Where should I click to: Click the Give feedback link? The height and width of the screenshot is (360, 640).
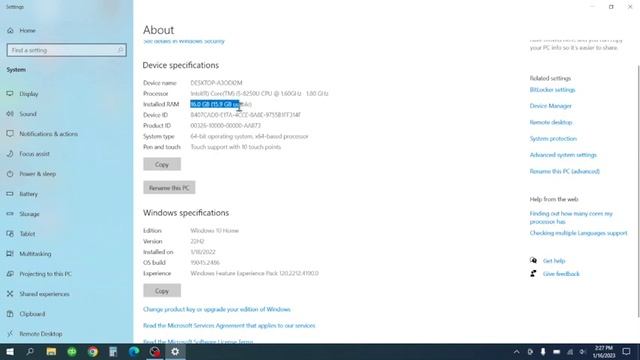pyautogui.click(x=561, y=274)
